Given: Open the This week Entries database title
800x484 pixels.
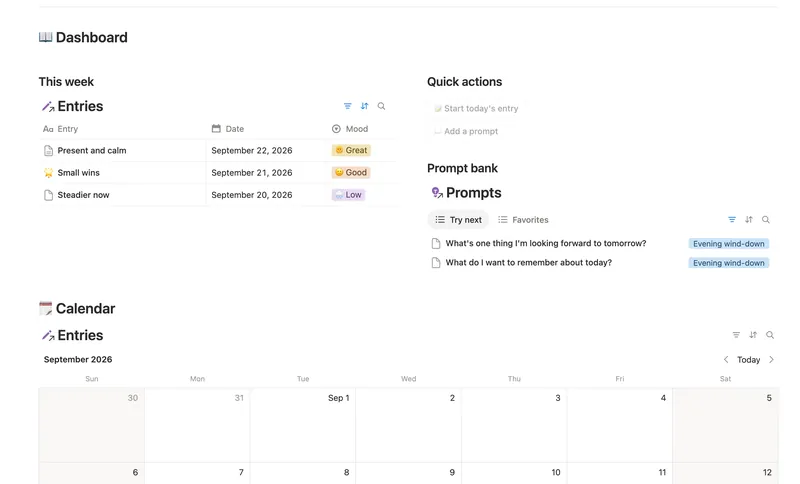Looking at the screenshot, I should 80,106.
